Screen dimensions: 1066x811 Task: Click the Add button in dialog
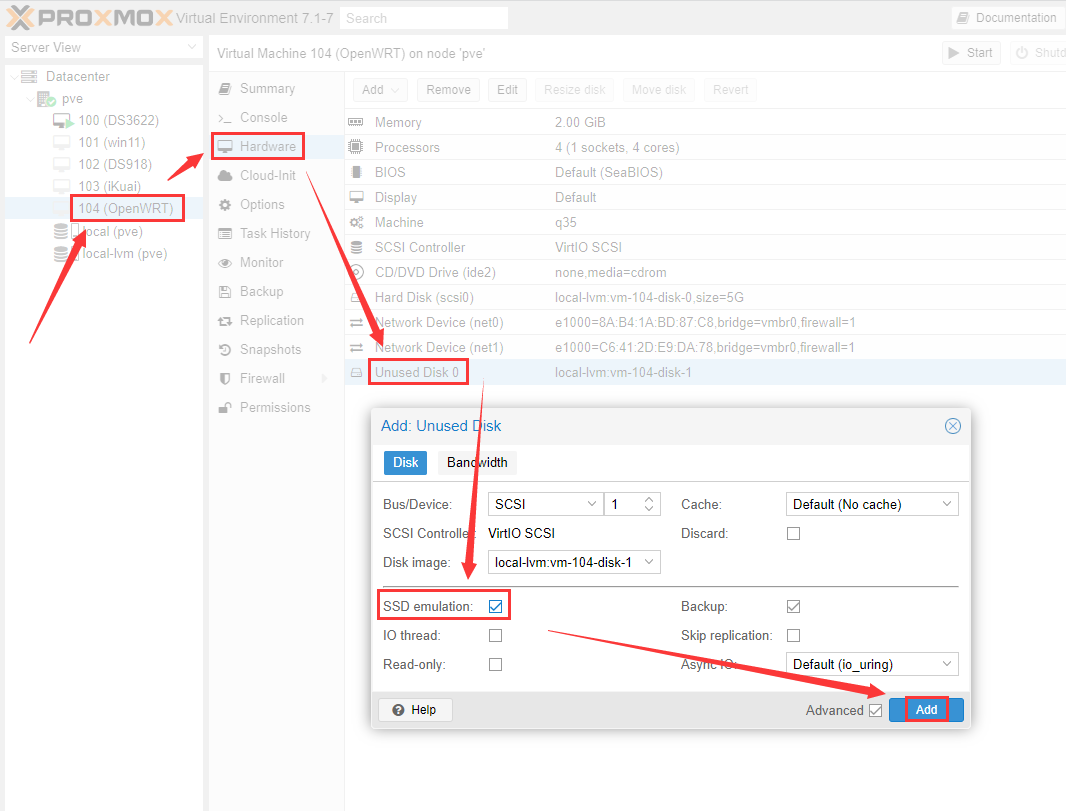926,710
